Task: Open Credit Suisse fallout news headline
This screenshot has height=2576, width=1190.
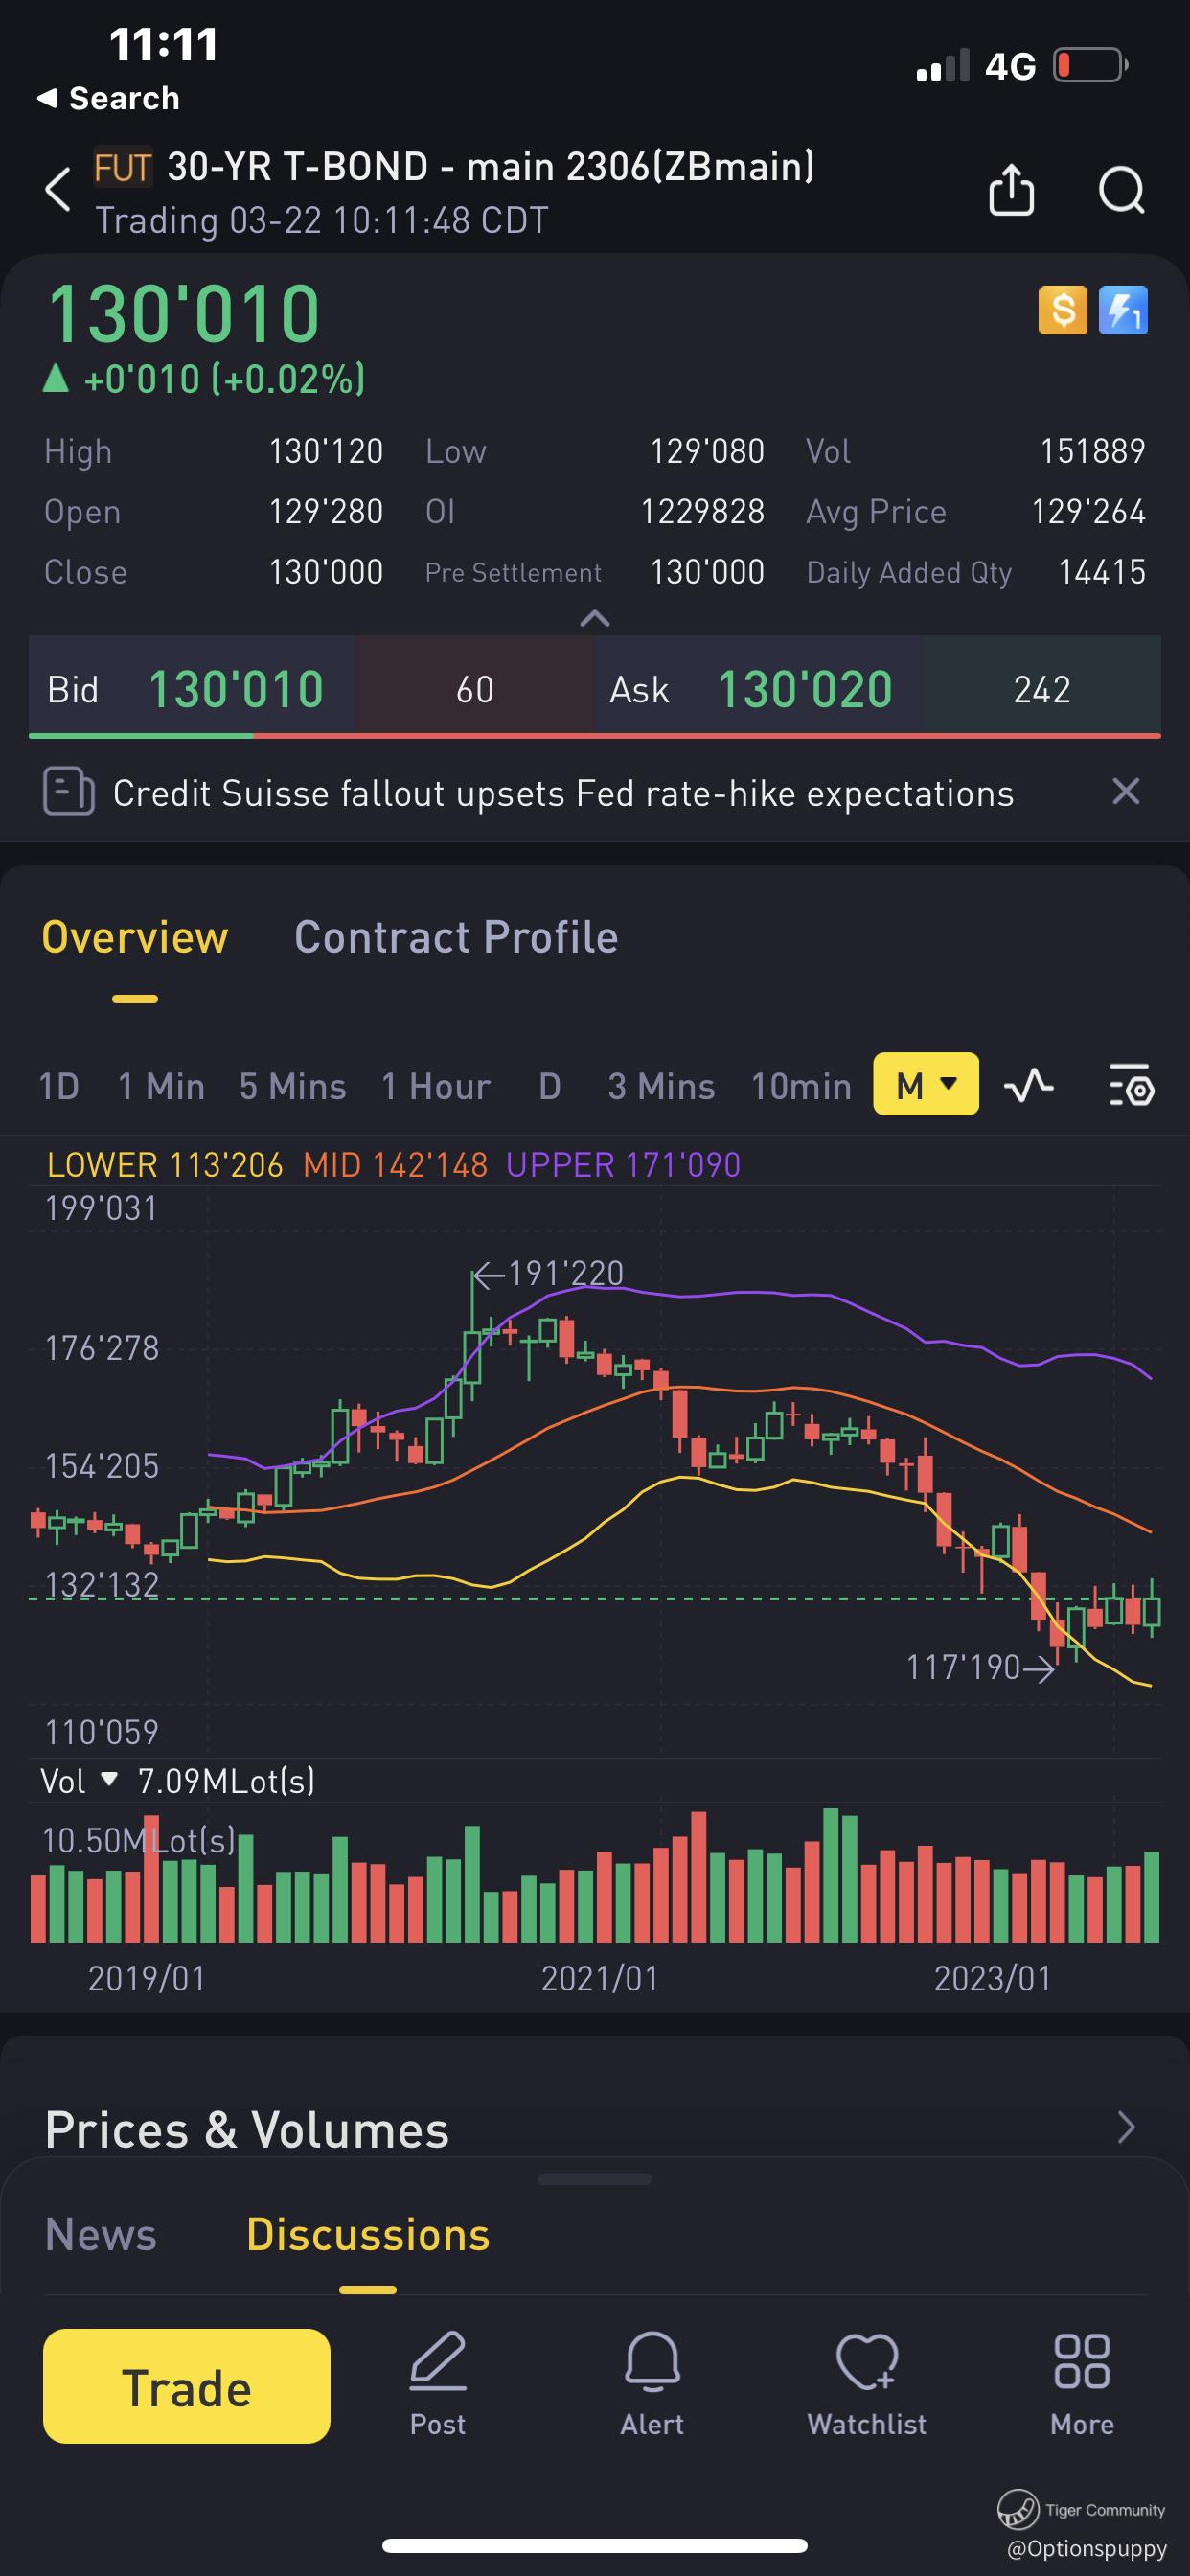Action: (x=562, y=794)
